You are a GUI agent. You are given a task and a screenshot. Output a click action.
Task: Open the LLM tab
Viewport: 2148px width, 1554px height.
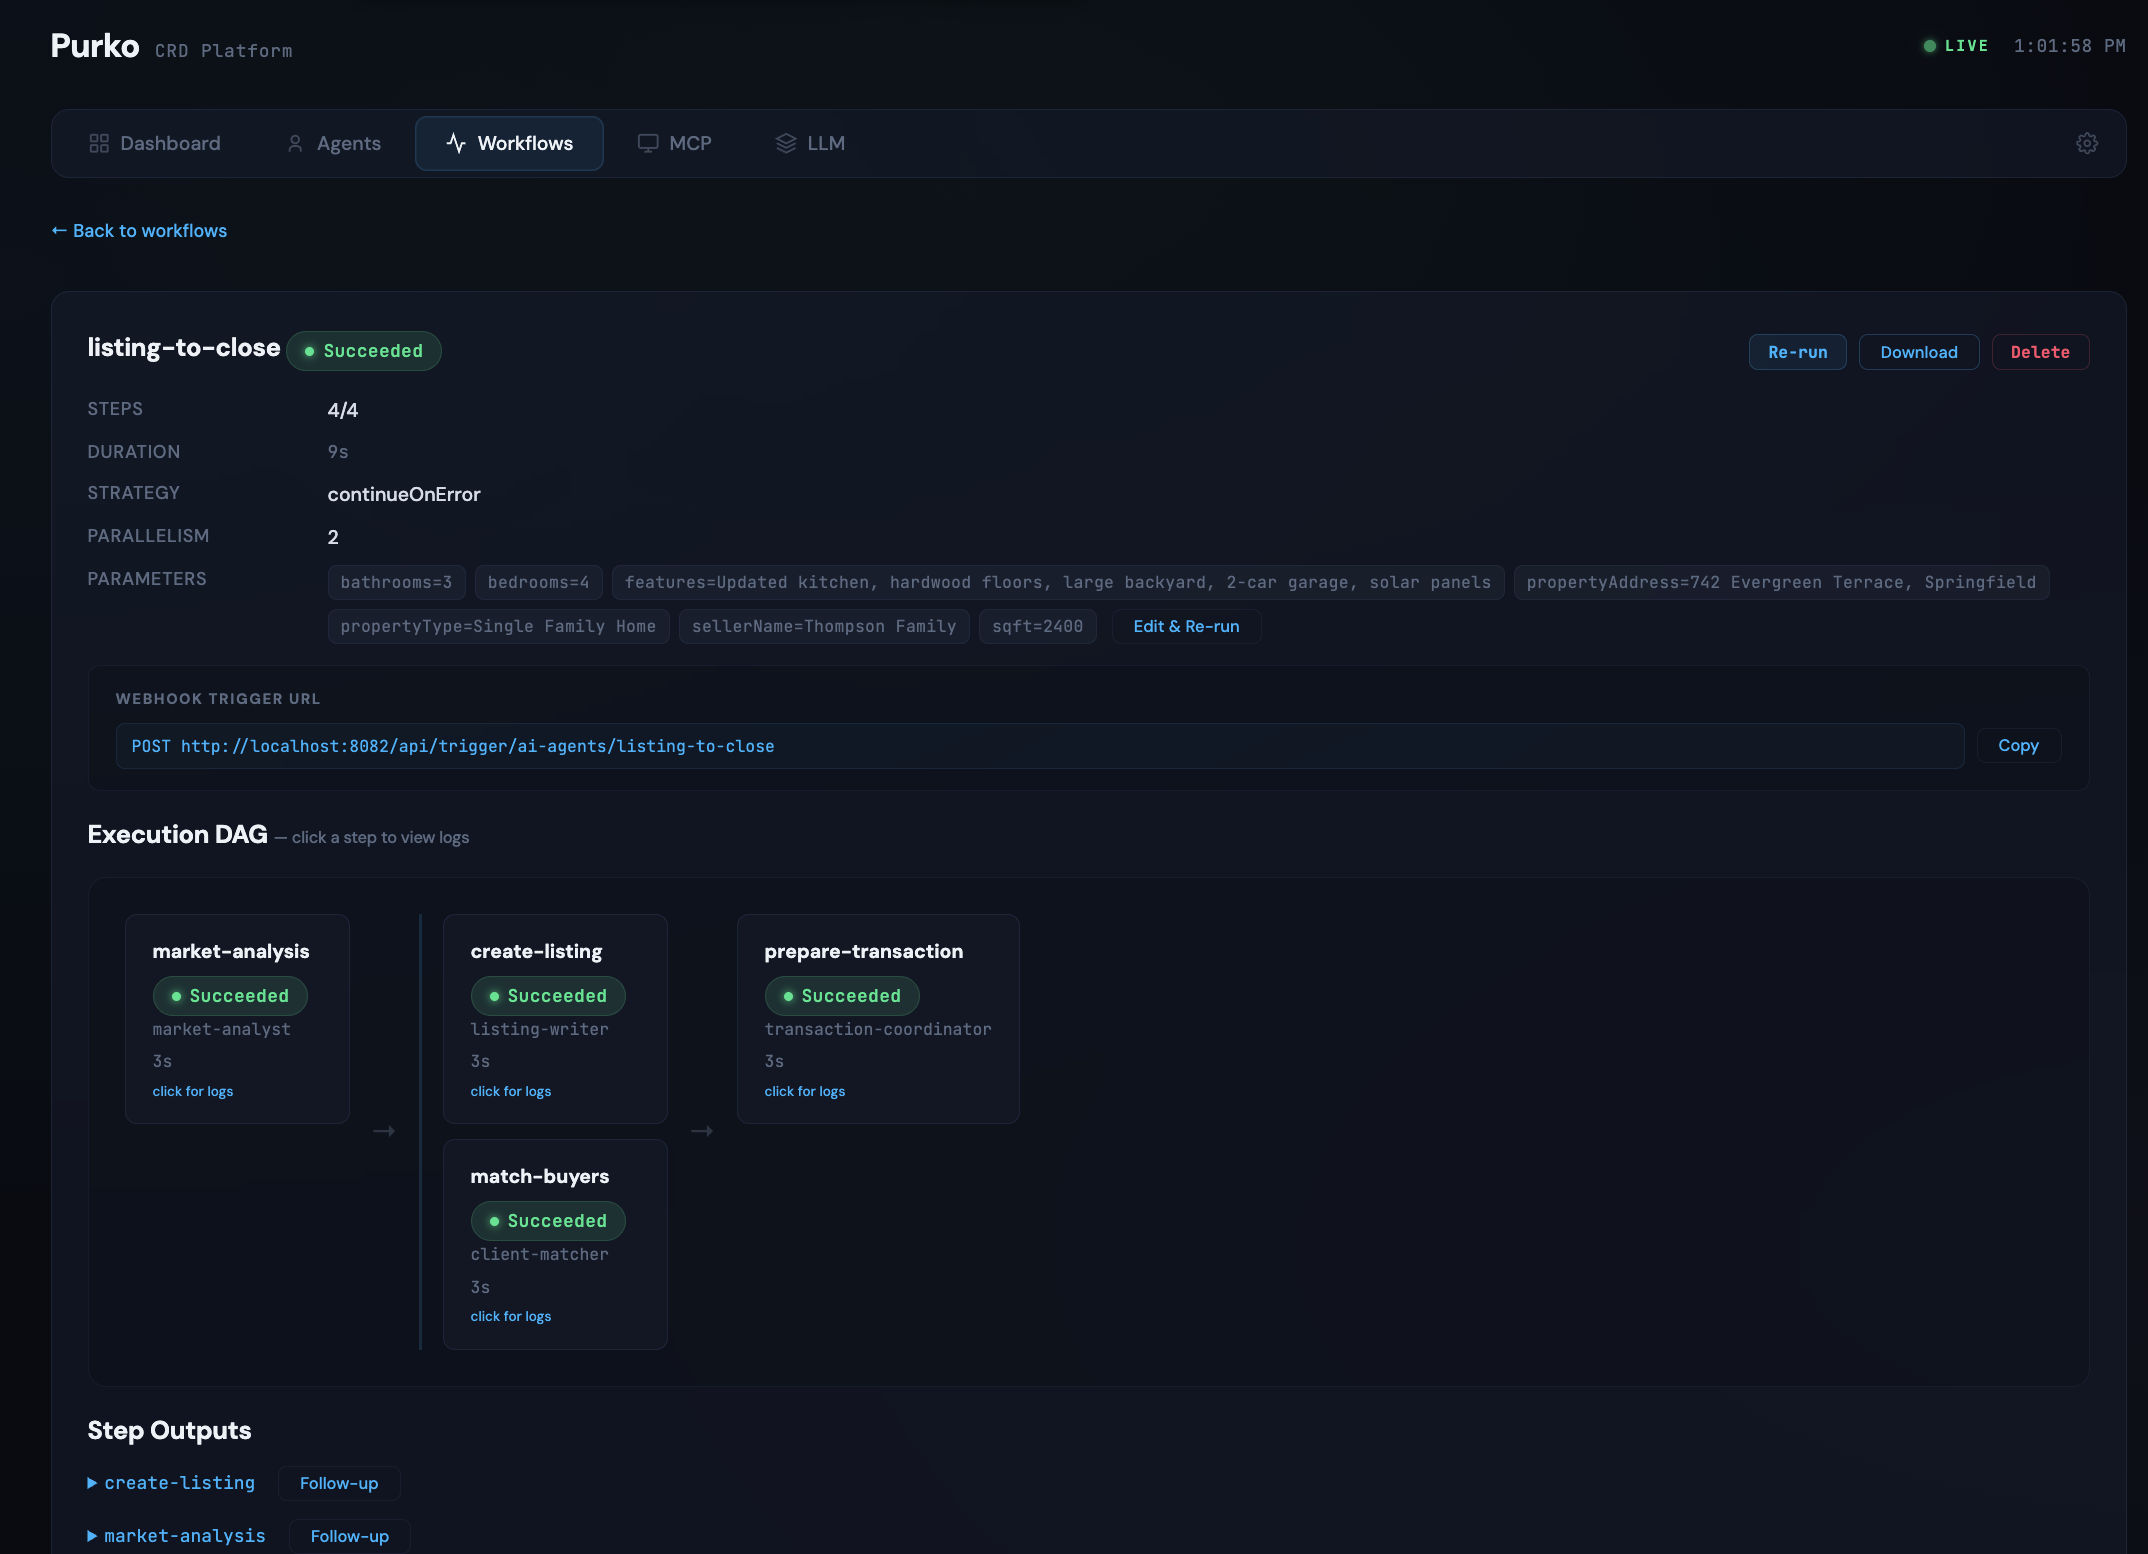coord(810,143)
